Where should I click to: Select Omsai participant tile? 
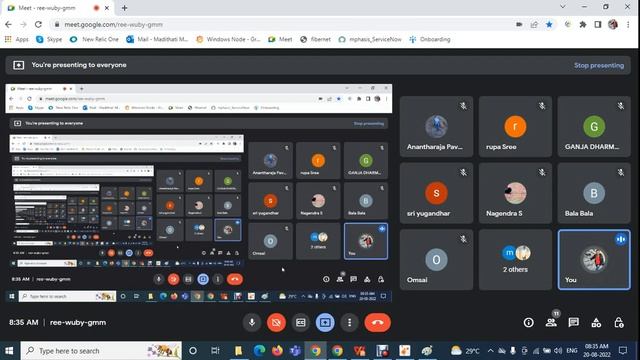click(x=436, y=260)
